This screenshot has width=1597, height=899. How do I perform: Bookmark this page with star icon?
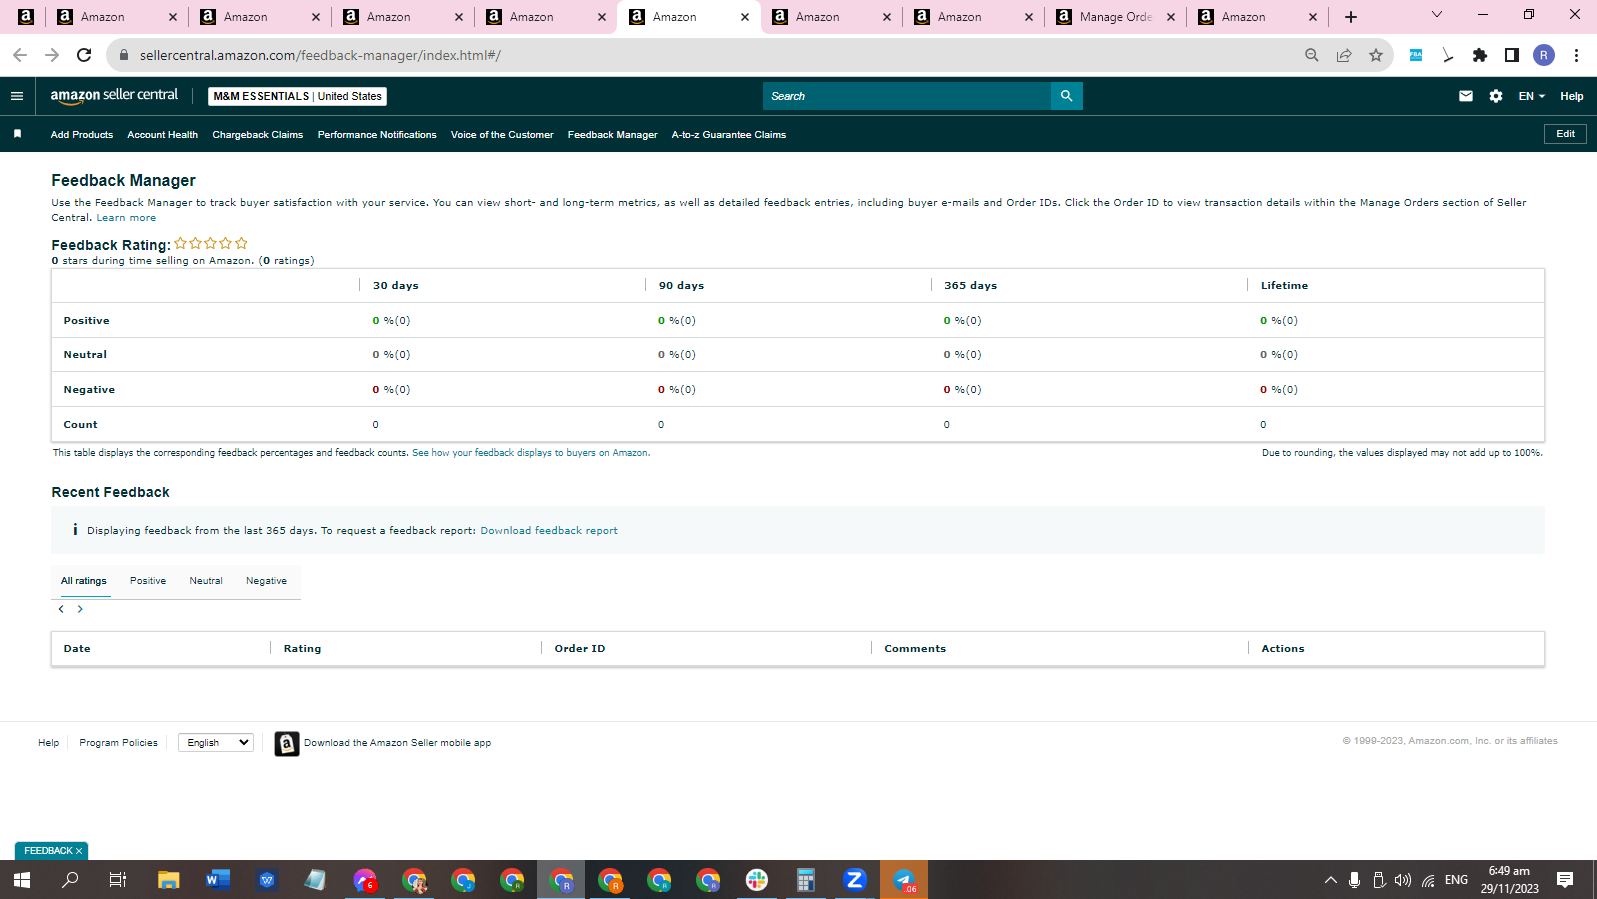tap(1376, 55)
